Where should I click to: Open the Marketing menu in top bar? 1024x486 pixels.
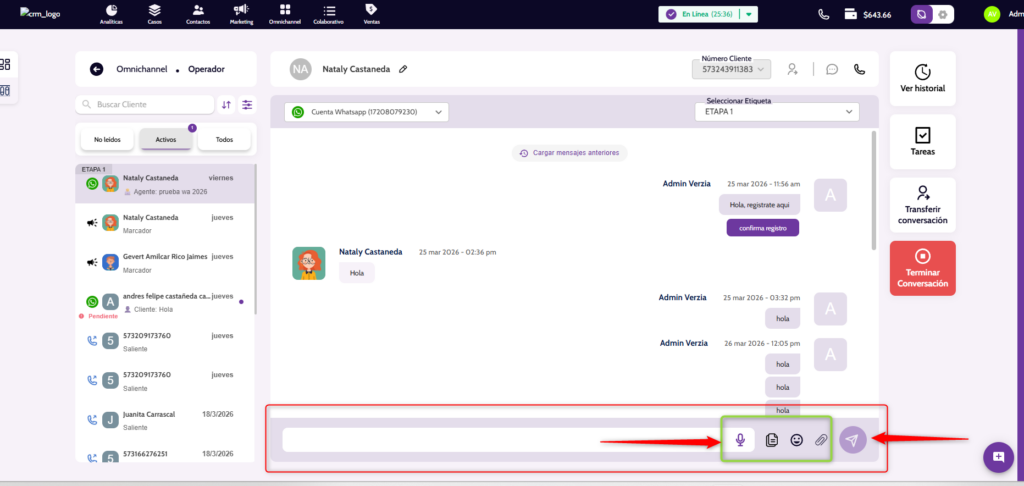[240, 14]
